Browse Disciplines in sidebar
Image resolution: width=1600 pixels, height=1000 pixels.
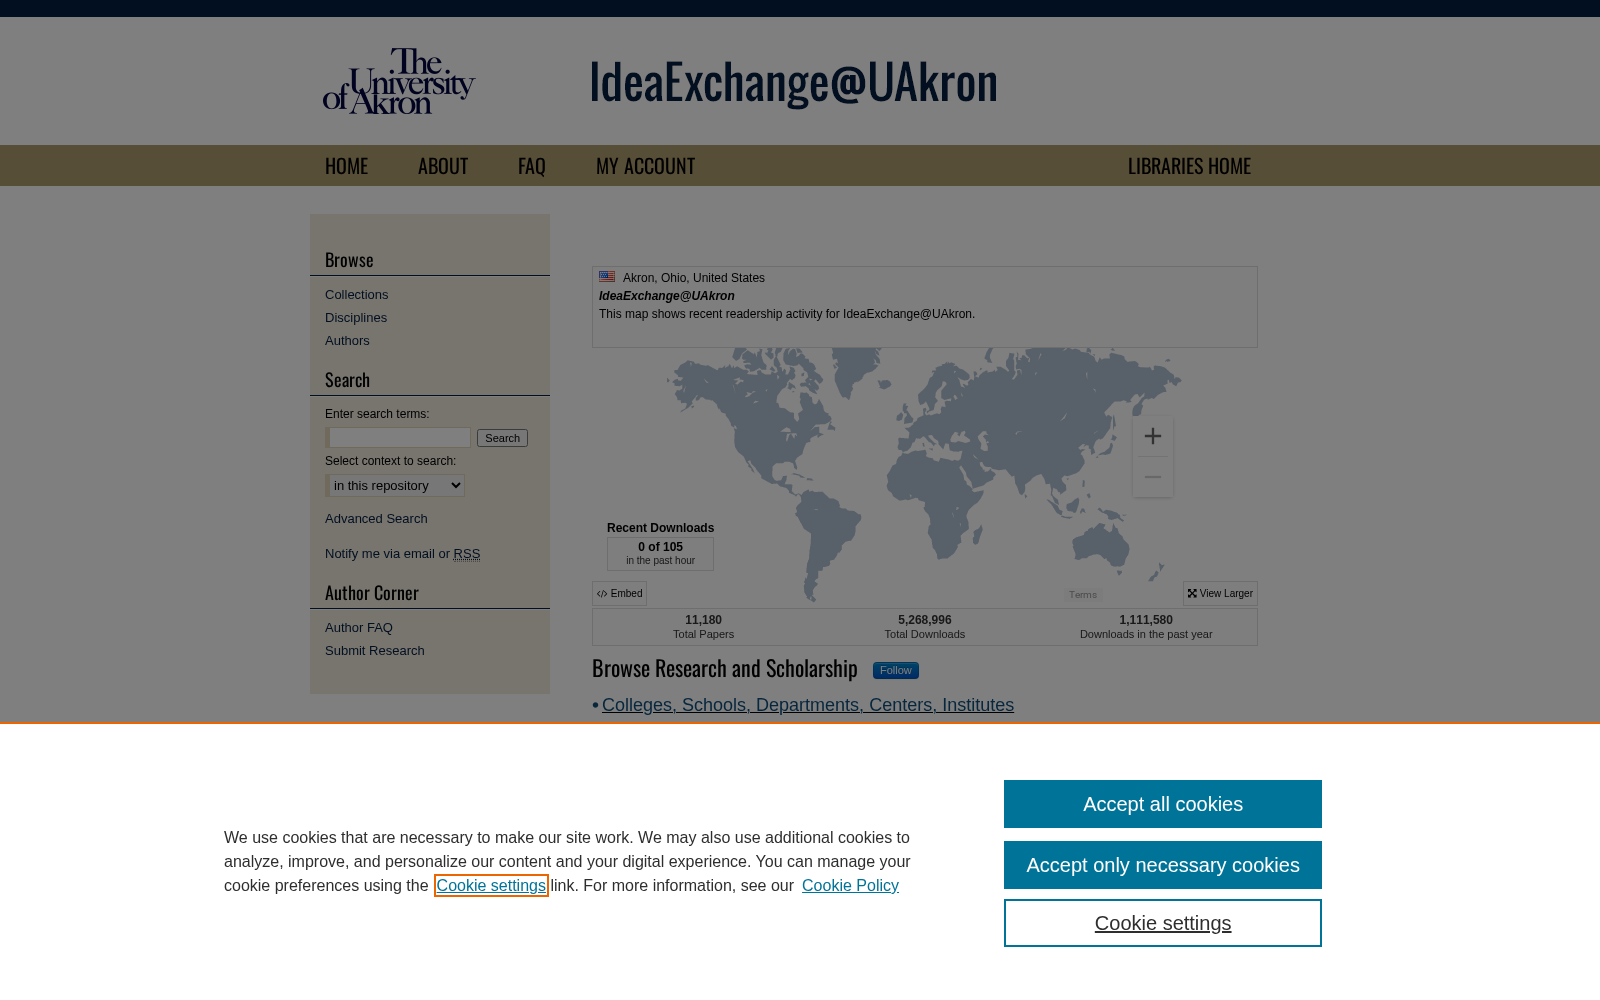coord(356,318)
